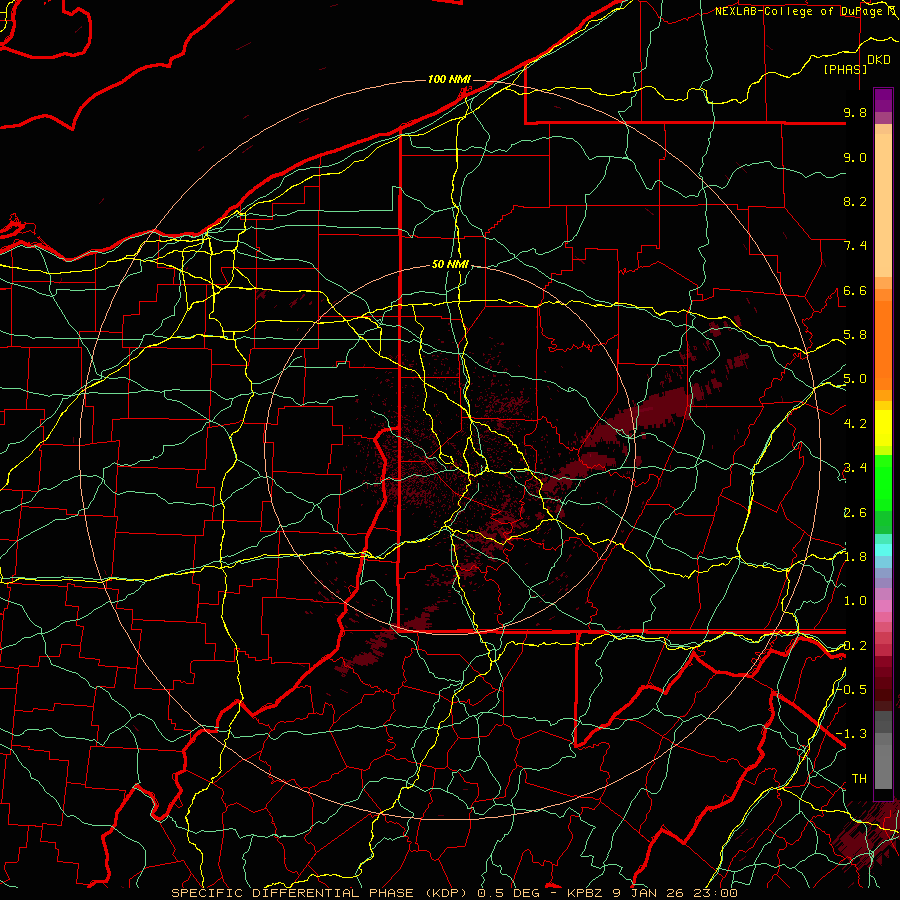This screenshot has width=900, height=900.
Task: Select the 4.2 scale value
Action: pos(855,424)
